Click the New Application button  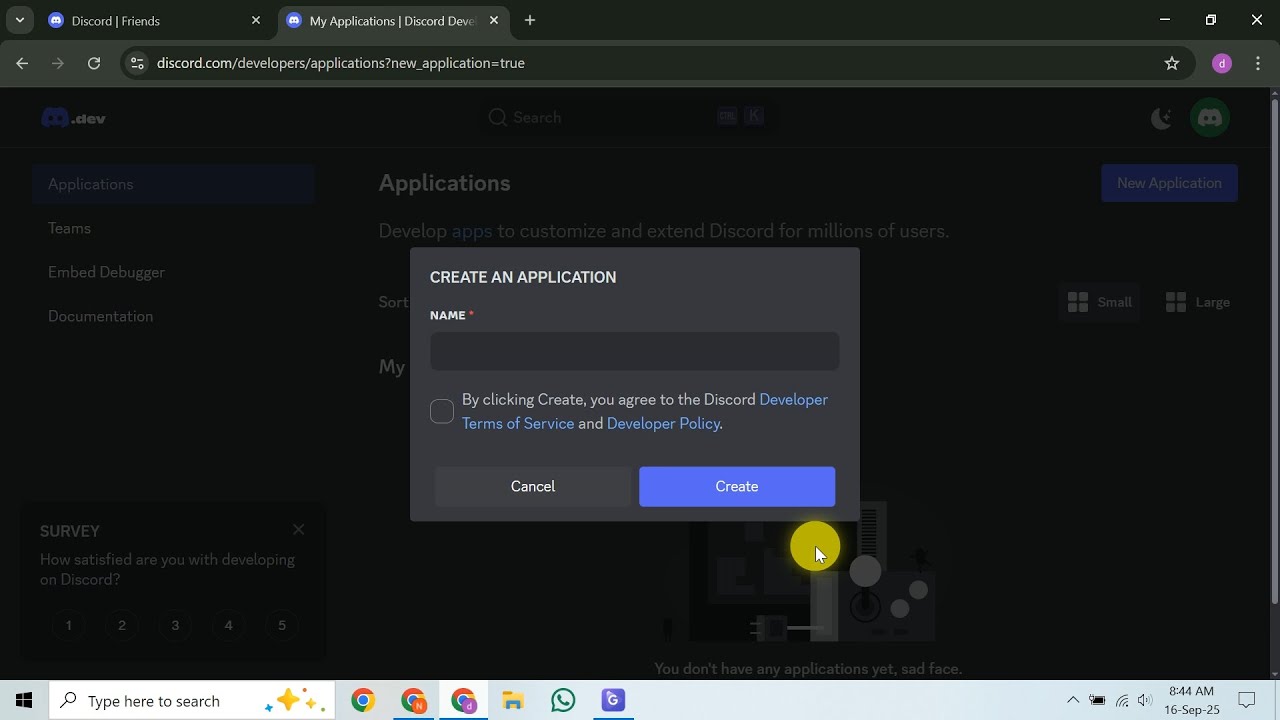pos(1169,183)
